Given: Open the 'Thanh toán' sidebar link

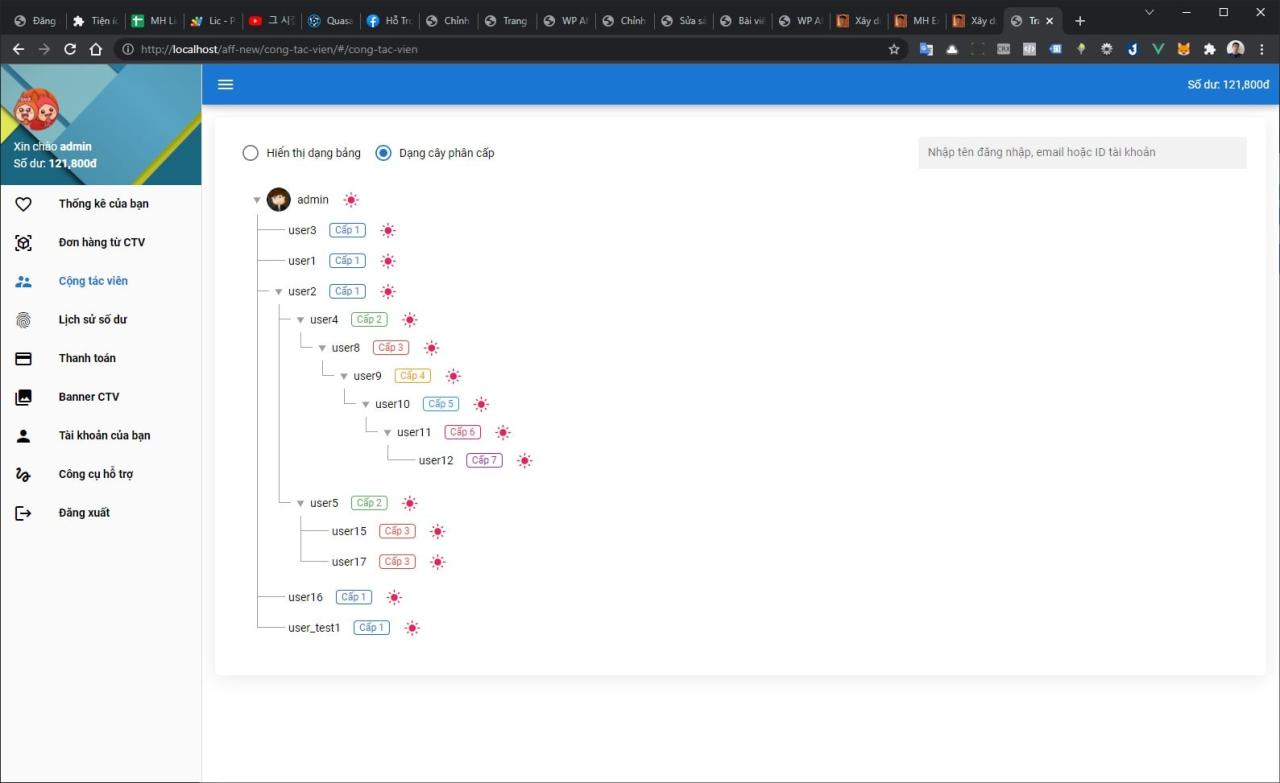Looking at the screenshot, I should tap(87, 358).
